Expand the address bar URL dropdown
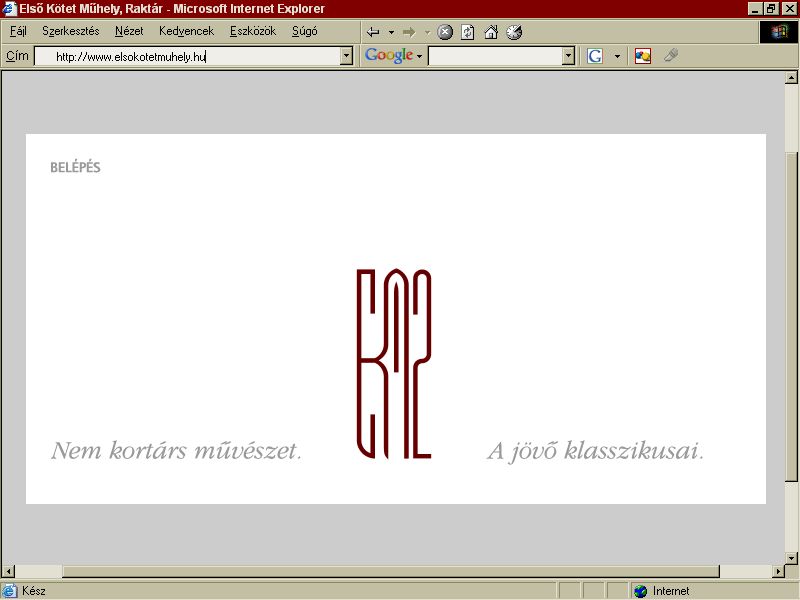This screenshot has height=600, width=800. 346,56
